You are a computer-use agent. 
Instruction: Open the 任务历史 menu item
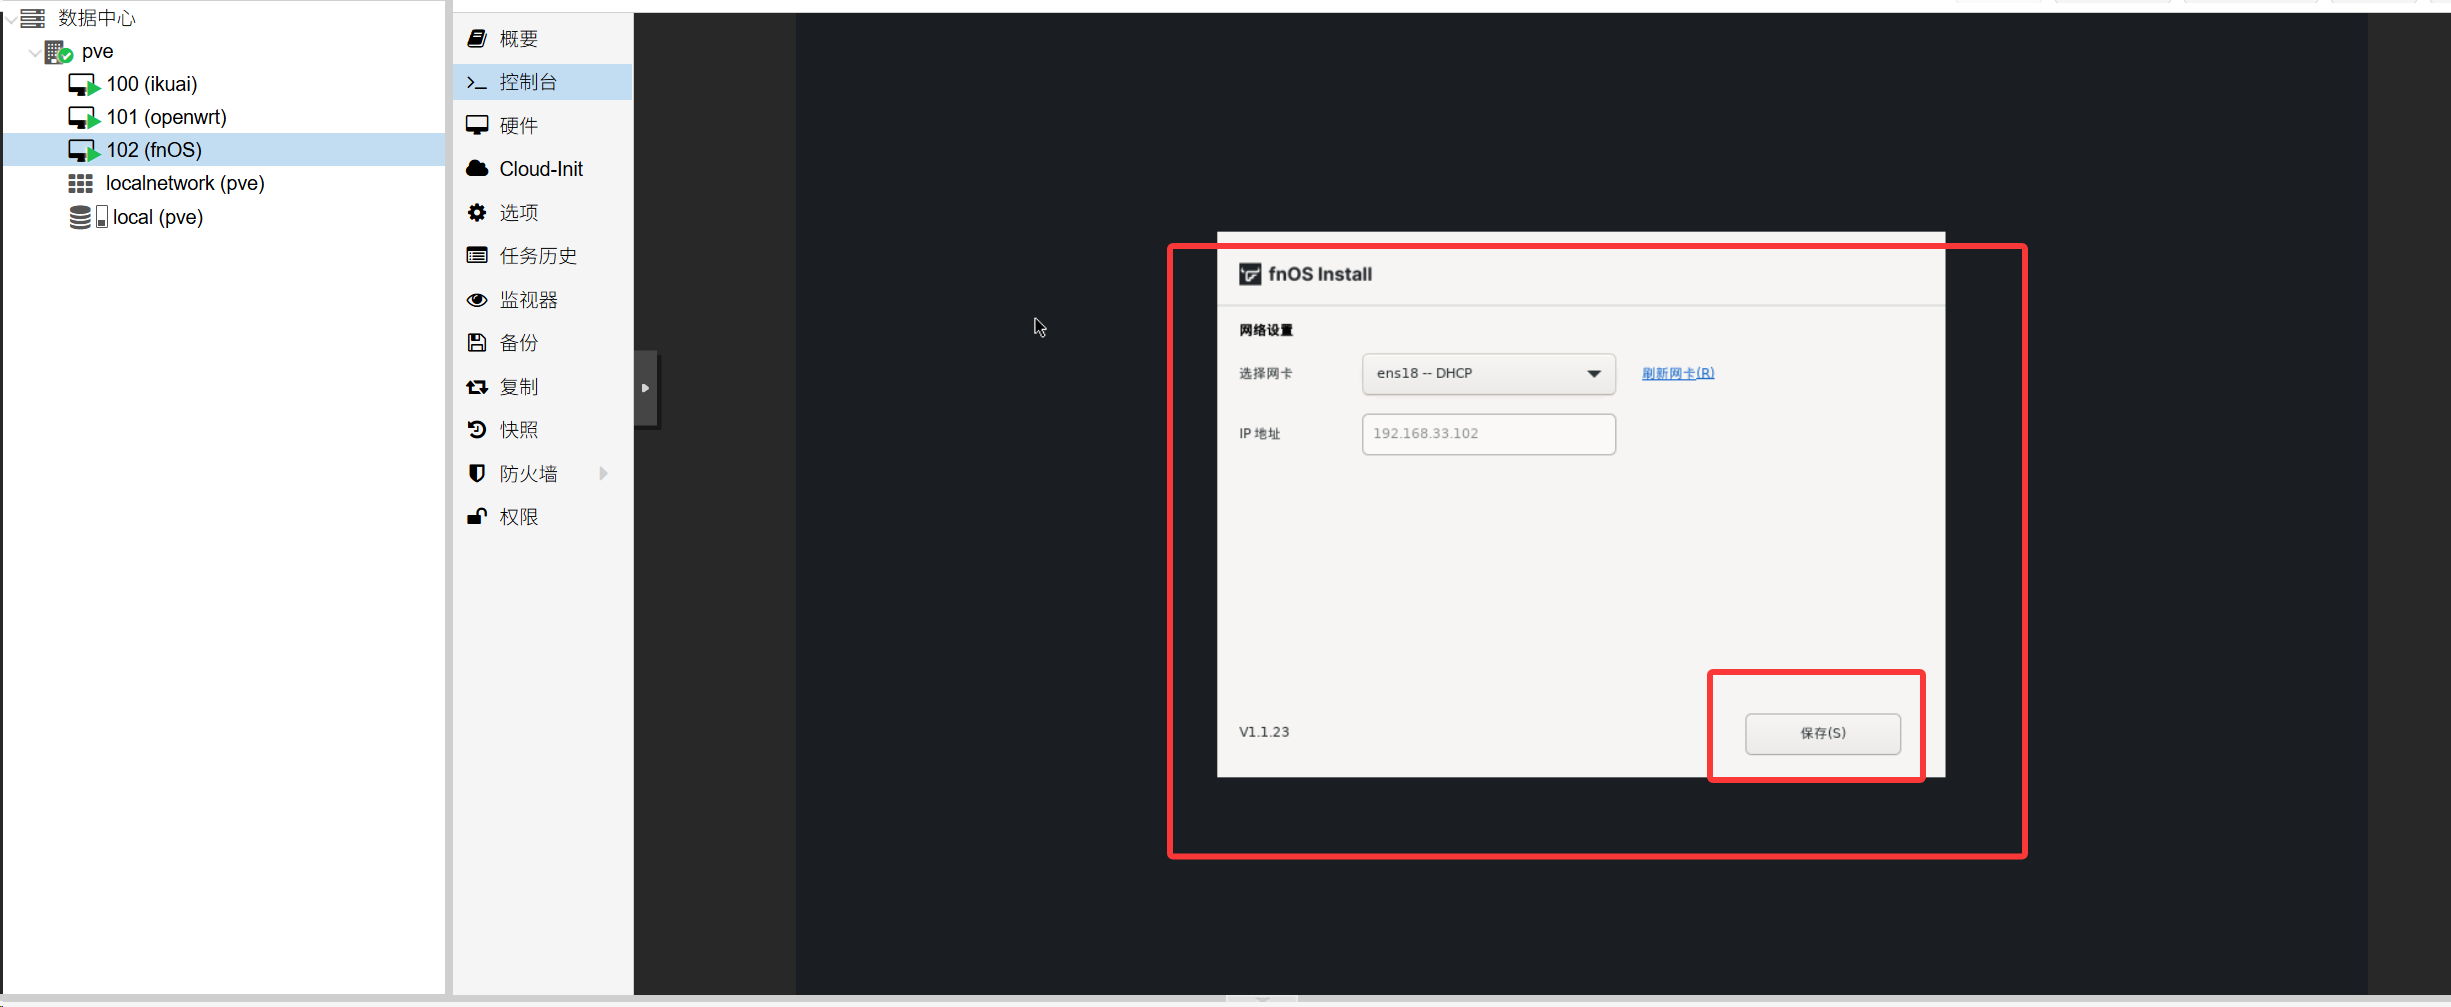tap(538, 256)
